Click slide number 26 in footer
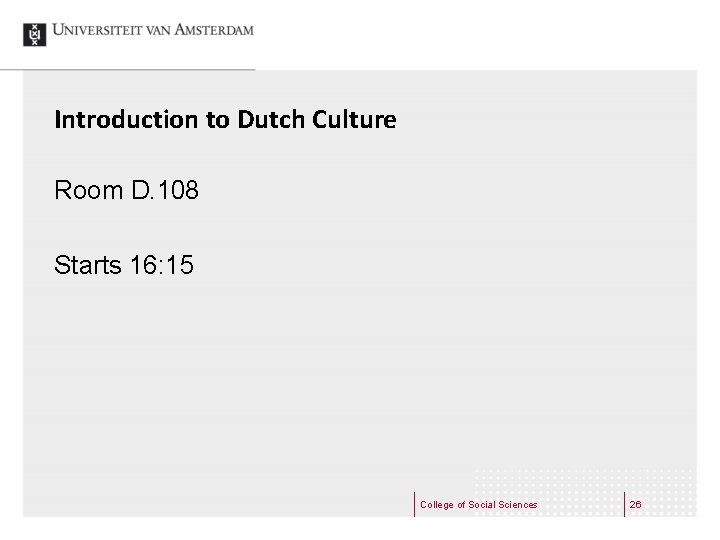The width and height of the screenshot is (720, 540). click(x=636, y=505)
